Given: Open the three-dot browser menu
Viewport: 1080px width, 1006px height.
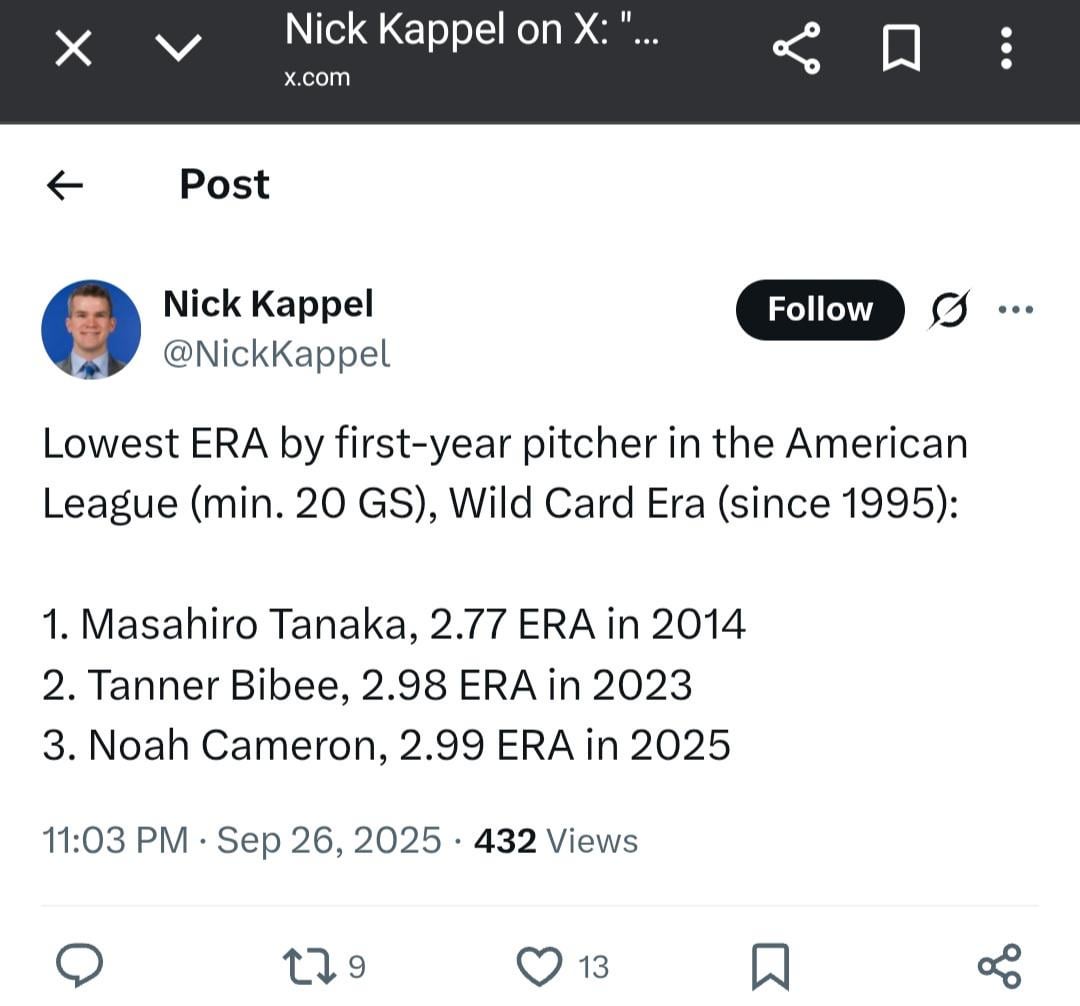Looking at the screenshot, I should point(1006,47).
